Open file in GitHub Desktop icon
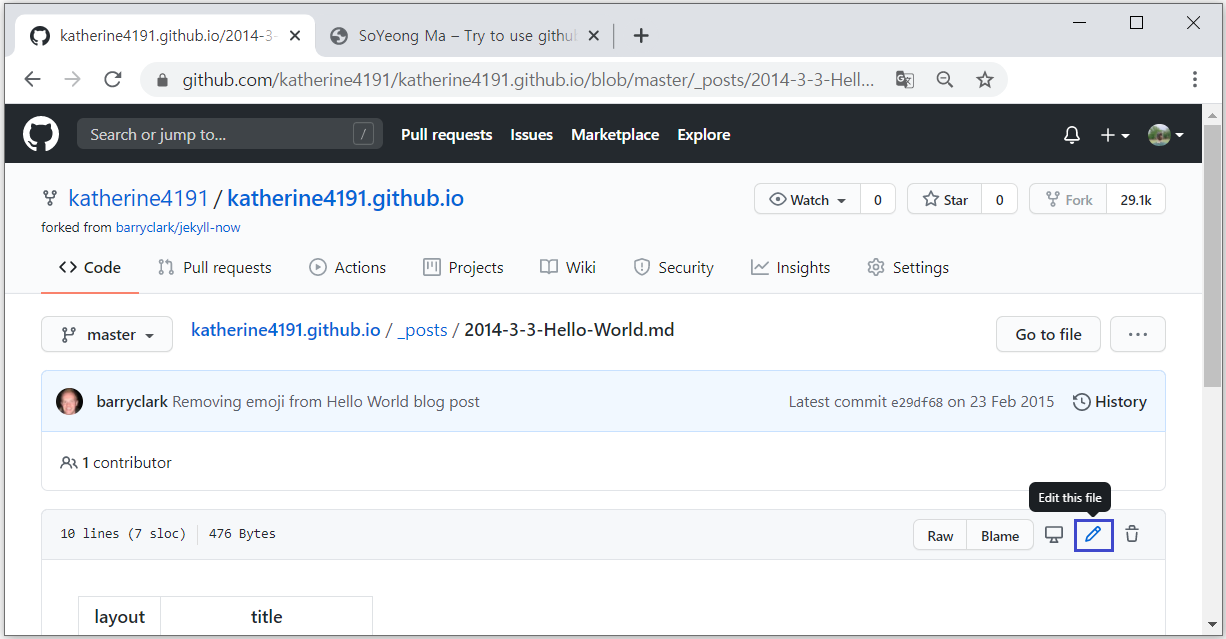Screen dimensions: 1226x639 tap(1053, 534)
